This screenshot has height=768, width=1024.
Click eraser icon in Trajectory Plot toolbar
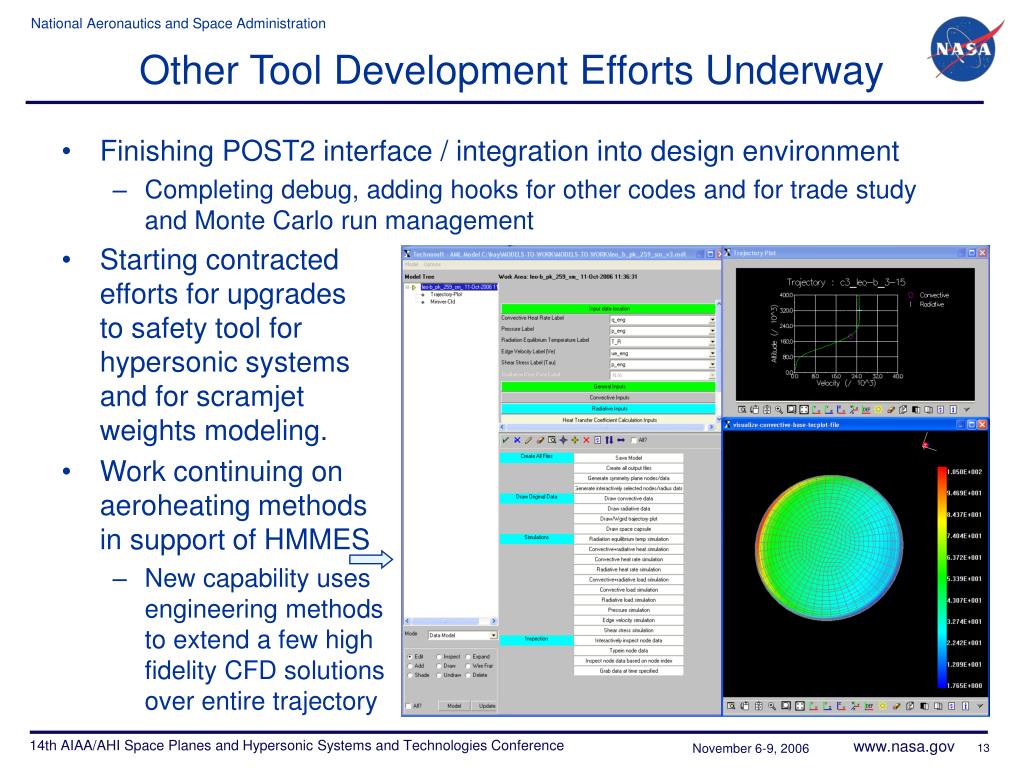(891, 409)
